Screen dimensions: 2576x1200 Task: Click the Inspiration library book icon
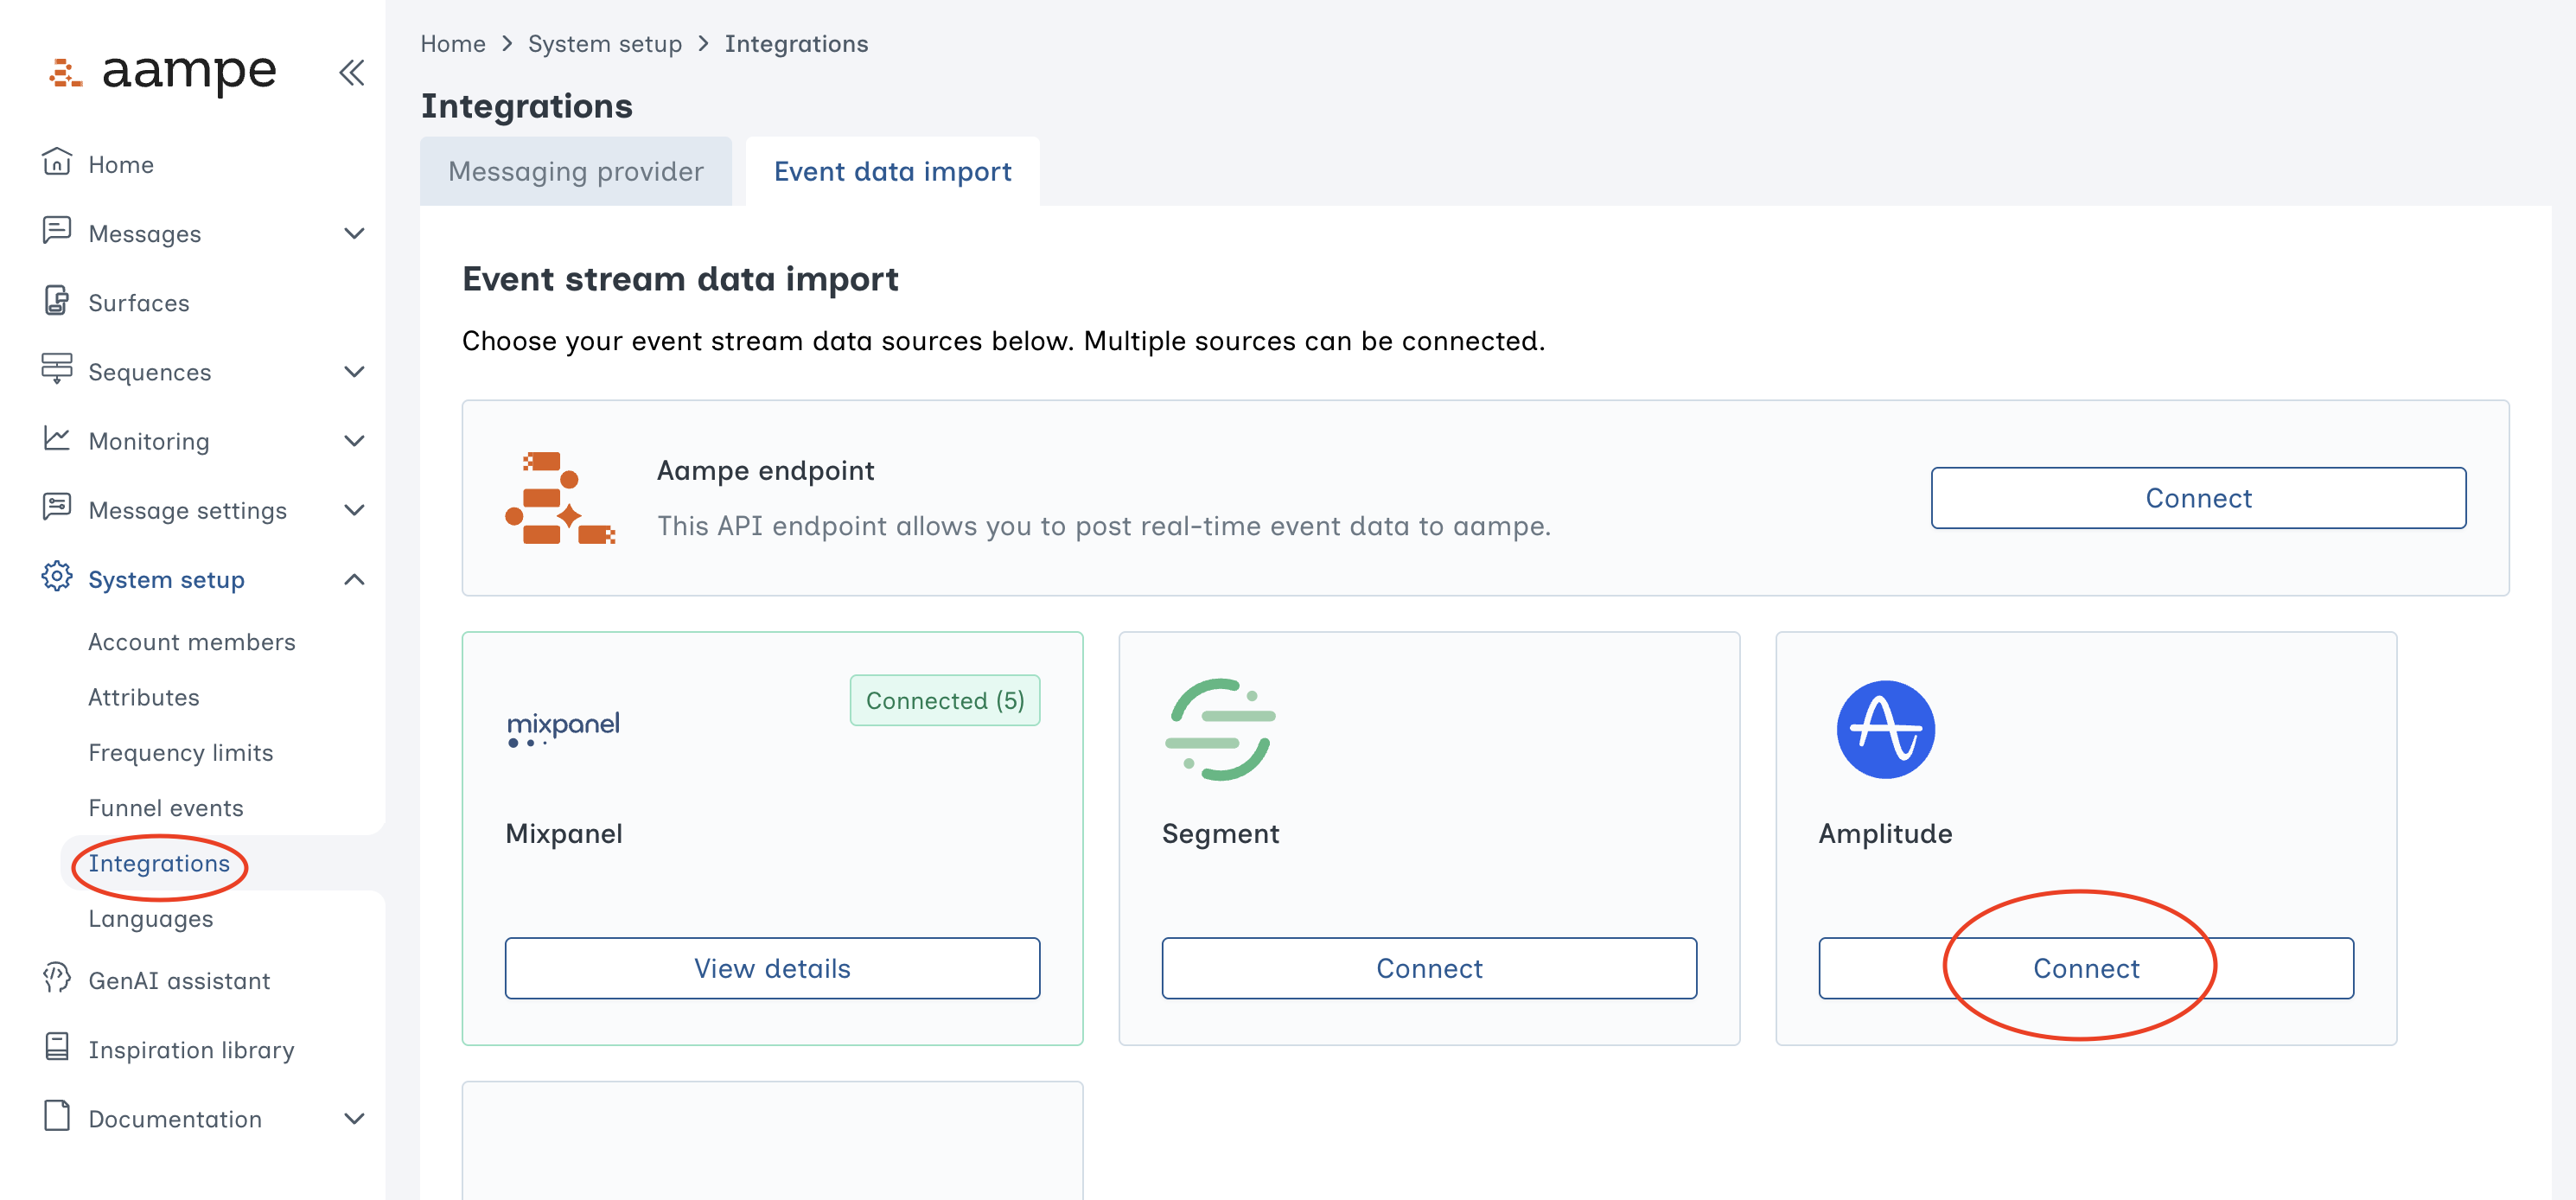click(x=56, y=1047)
